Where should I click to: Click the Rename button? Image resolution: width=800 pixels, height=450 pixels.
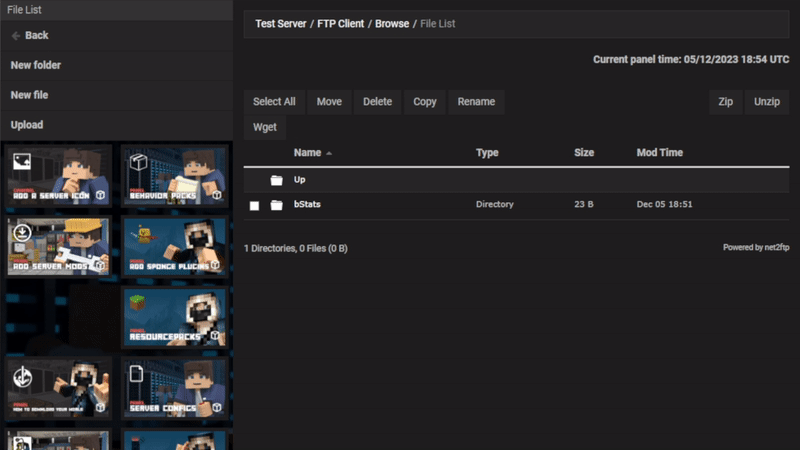click(x=476, y=102)
